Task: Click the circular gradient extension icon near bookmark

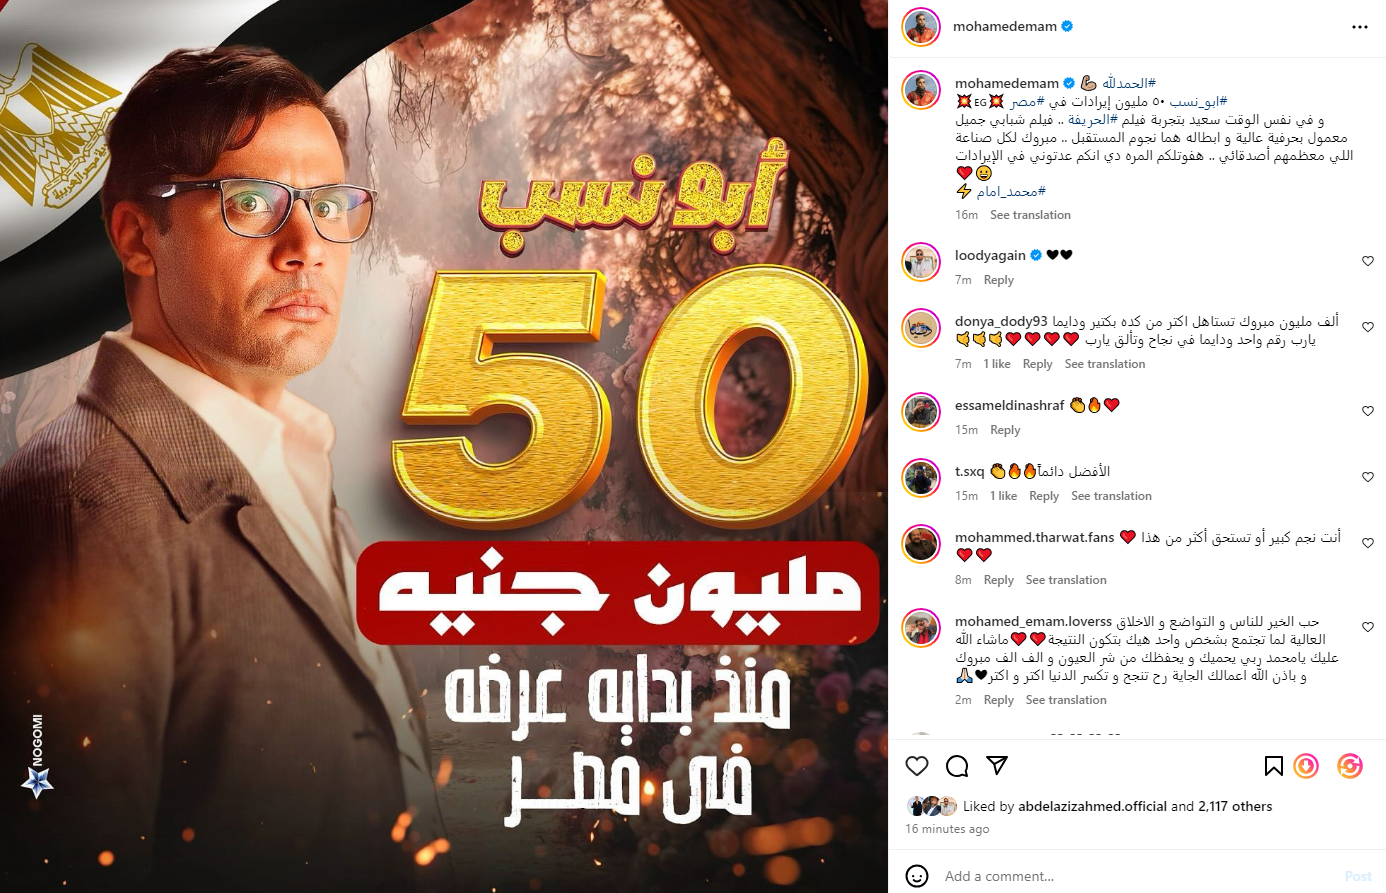Action: (1350, 766)
